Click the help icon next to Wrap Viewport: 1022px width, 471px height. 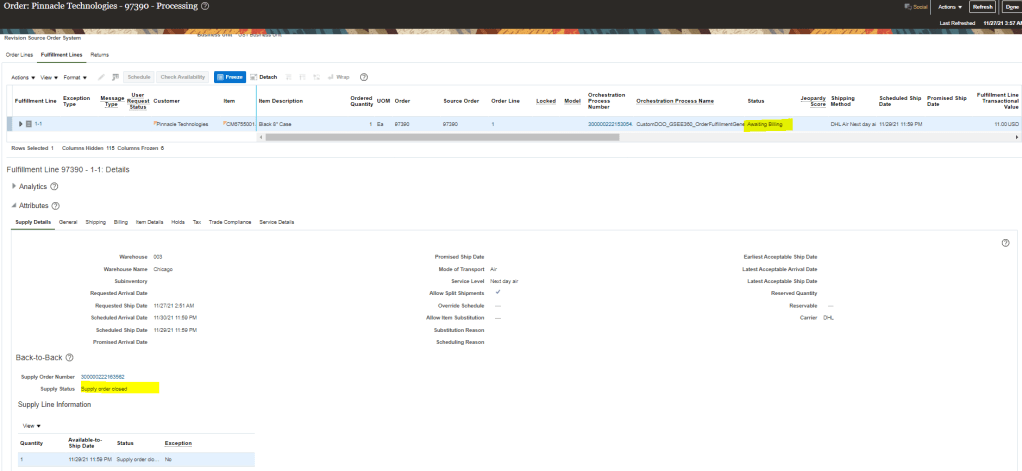pyautogui.click(x=364, y=76)
